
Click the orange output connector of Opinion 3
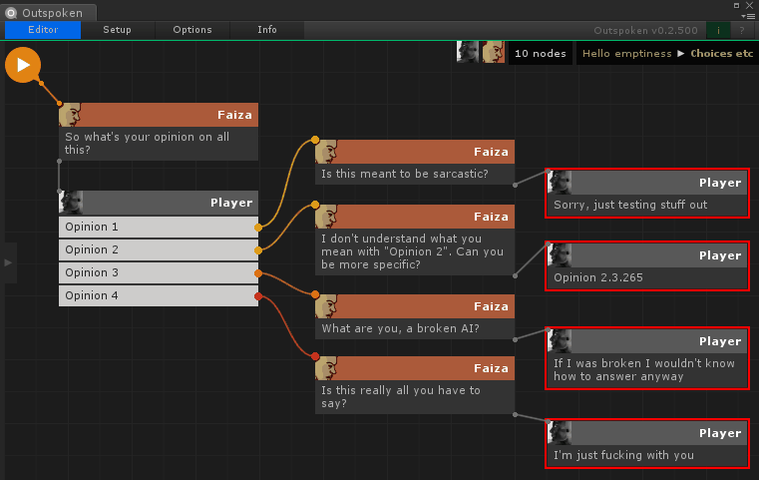coord(258,273)
